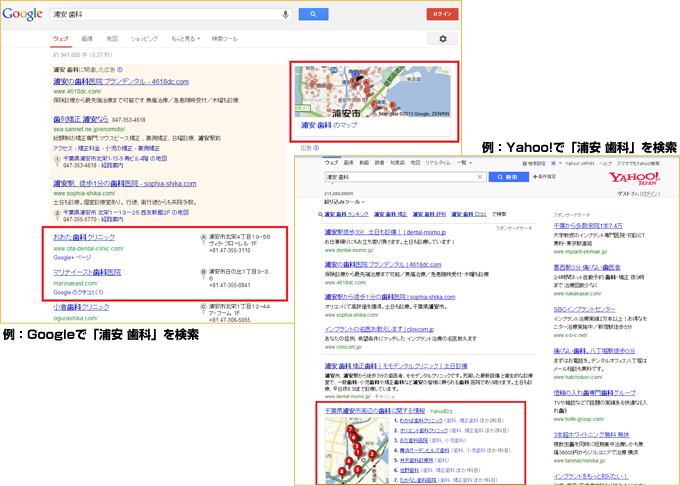680x486 pixels.
Task: Open the 信頼の入れ歯専門歯科グループ sponsored link
Action: point(595,393)
